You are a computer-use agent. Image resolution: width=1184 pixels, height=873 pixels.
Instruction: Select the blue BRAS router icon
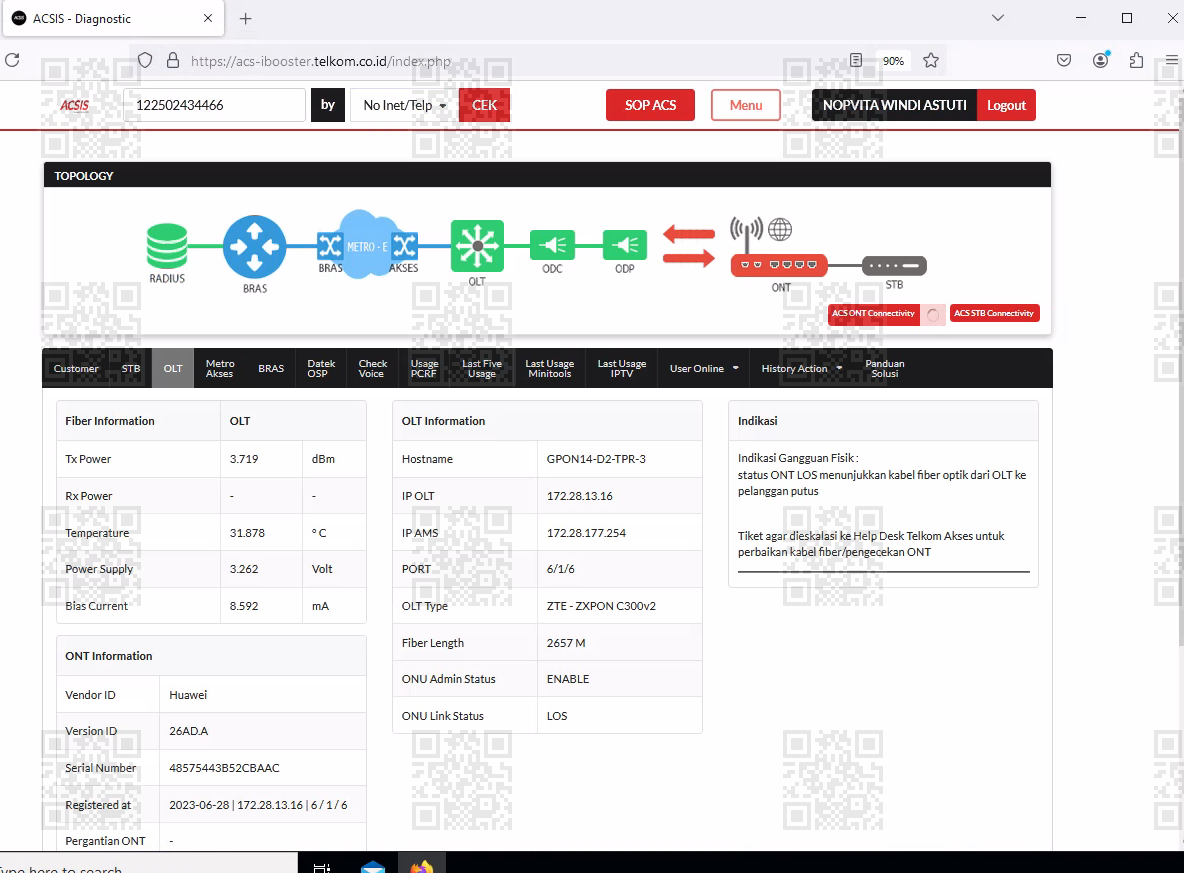254,247
